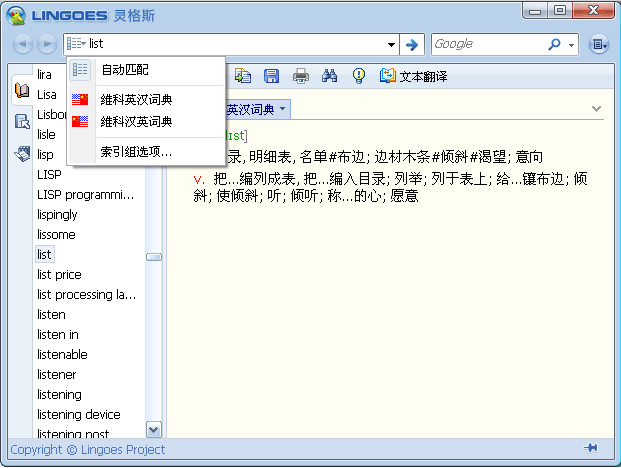Image resolution: width=621 pixels, height=468 pixels.
Task: Select uppercase 'LISP' entry
Action: 49,175
